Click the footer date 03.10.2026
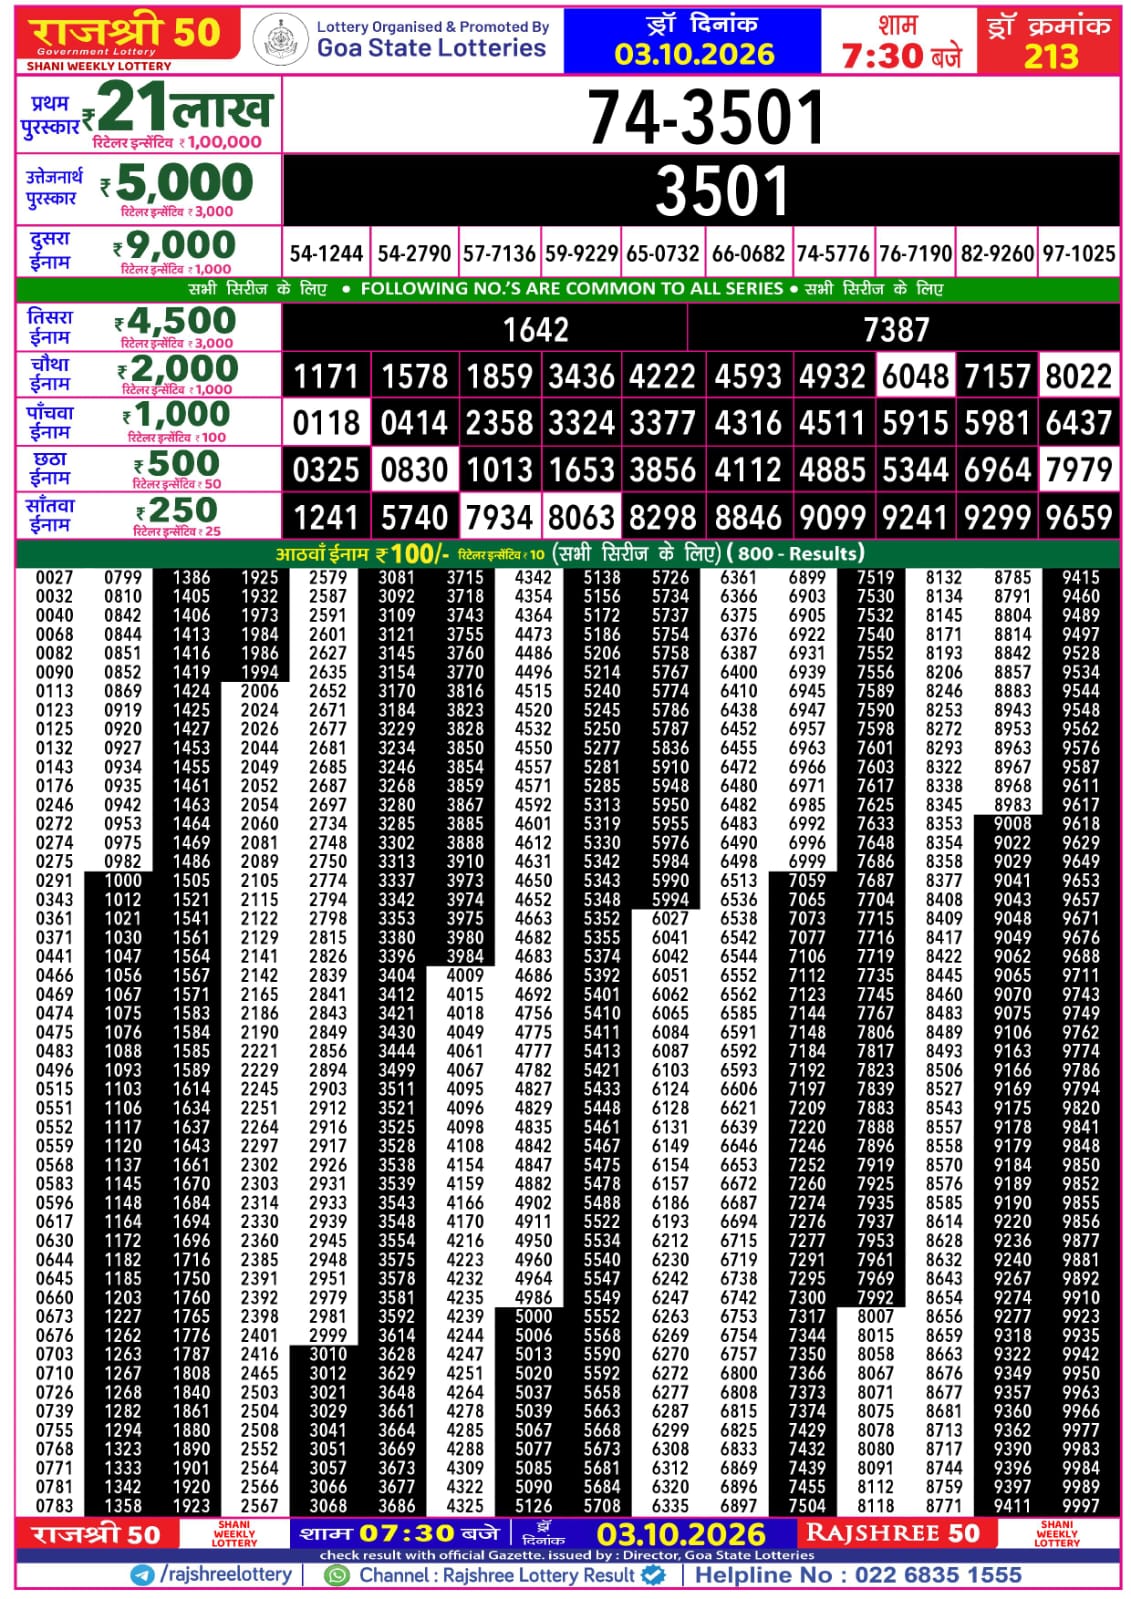Screen dimensions: 1131x1599 coord(681,1534)
